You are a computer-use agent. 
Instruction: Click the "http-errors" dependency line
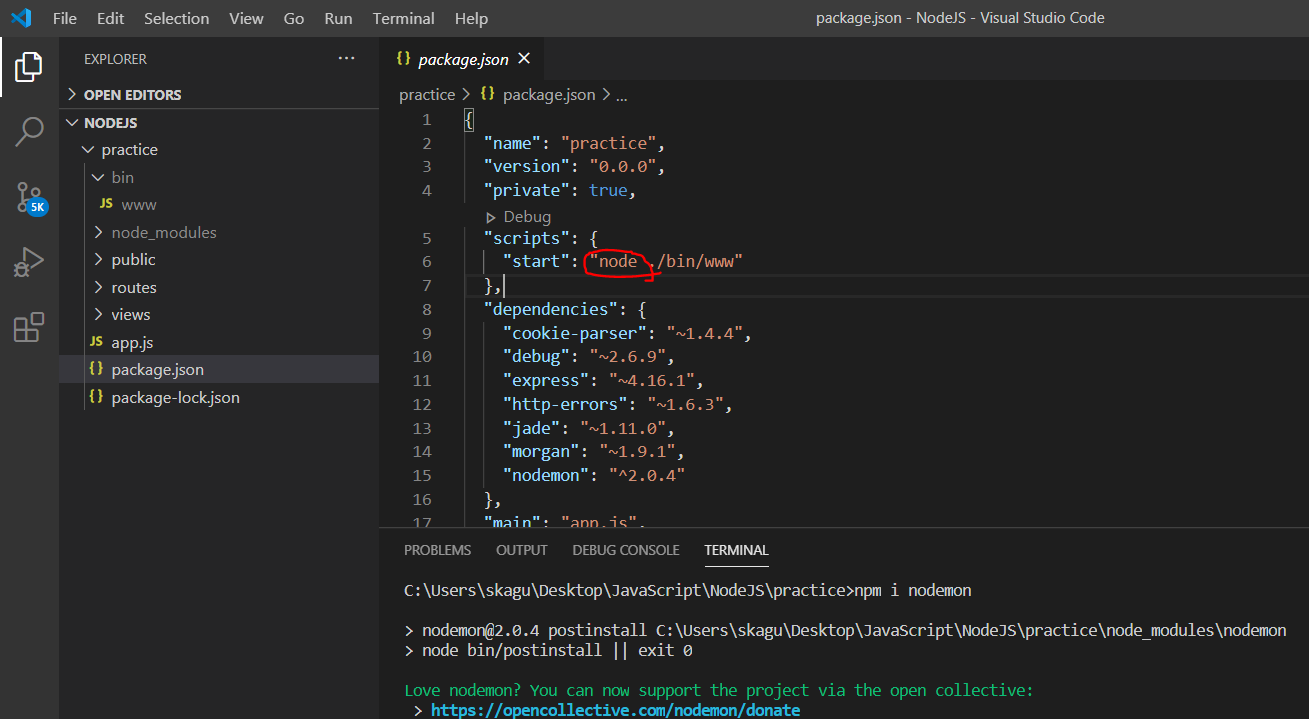[618, 404]
